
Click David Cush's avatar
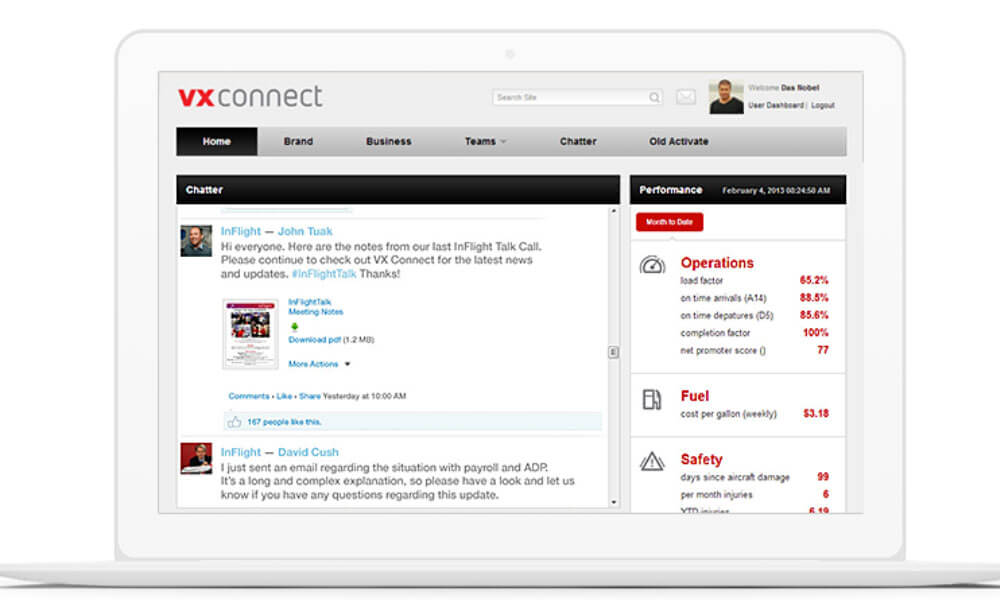pos(196,458)
